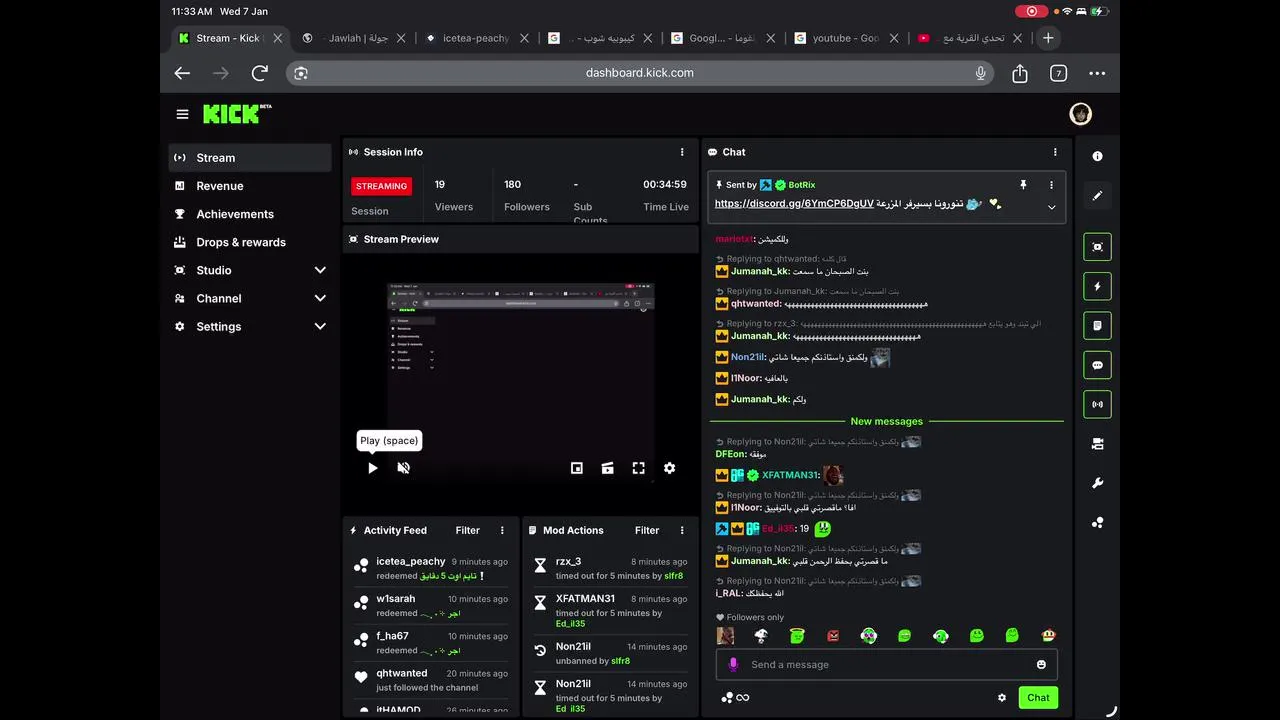Image resolution: width=1280 pixels, height=720 pixels.
Task: Click XFATMAN31 in Mod Actions
Action: tap(585, 599)
